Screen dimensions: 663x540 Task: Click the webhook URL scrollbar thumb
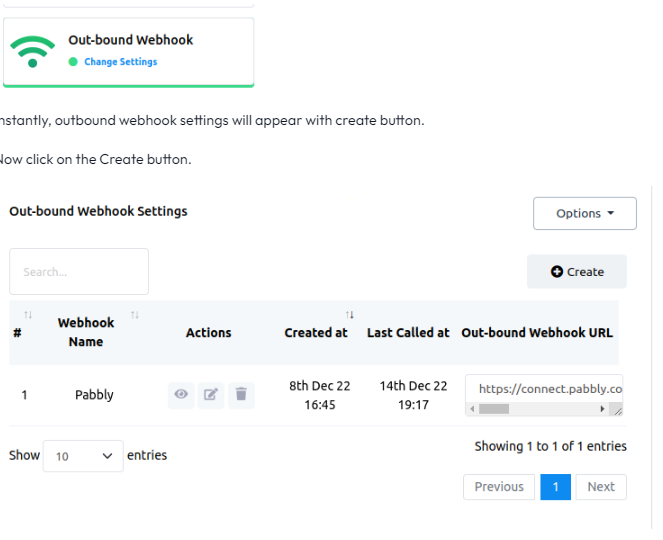tap(494, 409)
